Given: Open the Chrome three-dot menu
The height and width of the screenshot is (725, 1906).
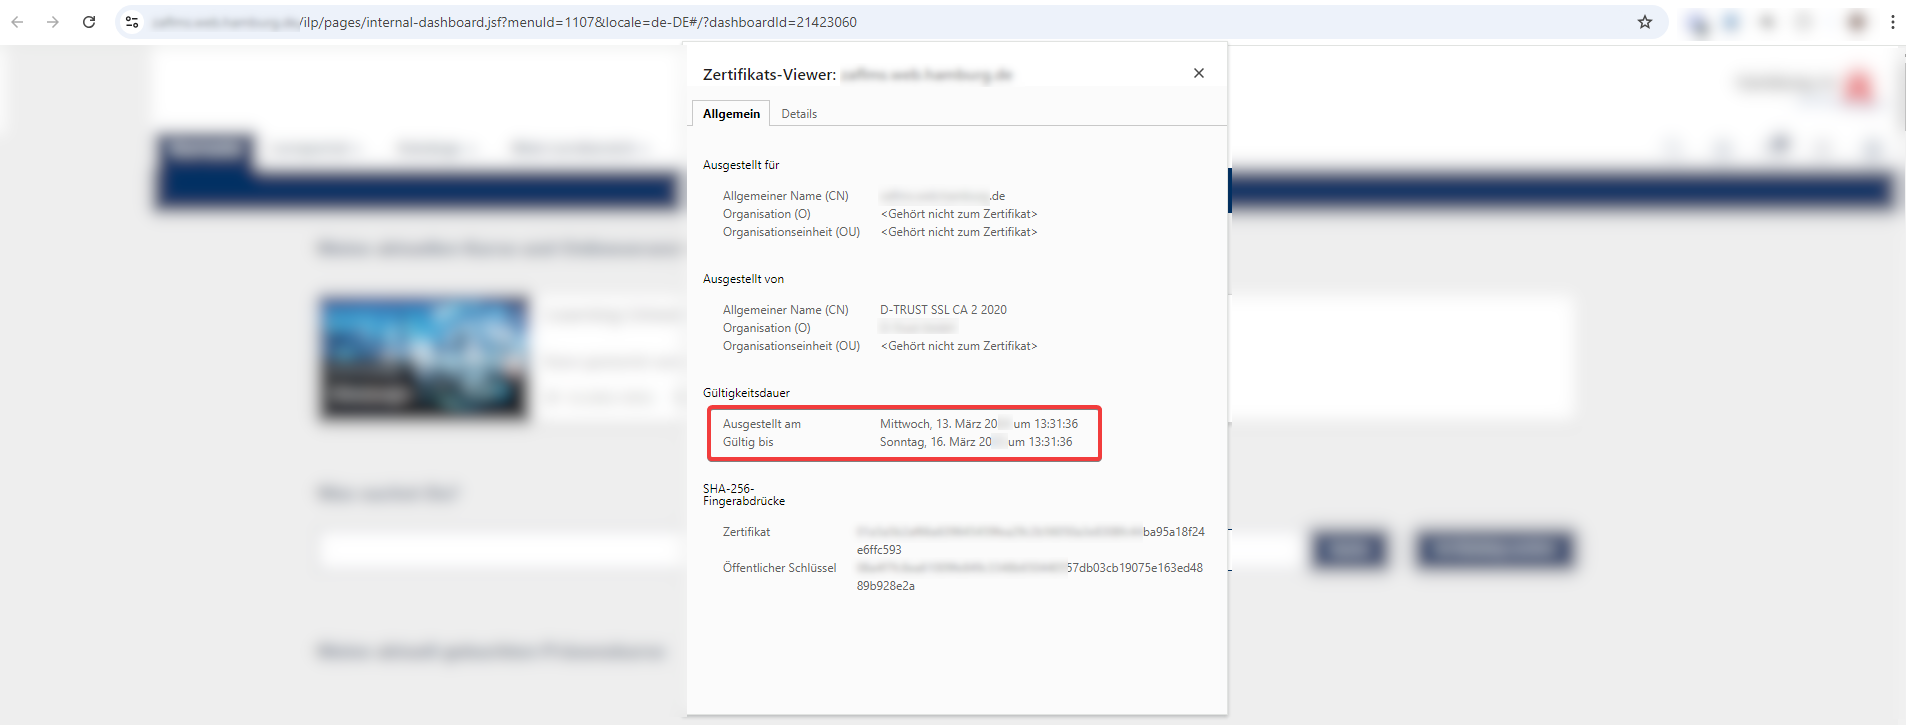Looking at the screenshot, I should [1892, 22].
